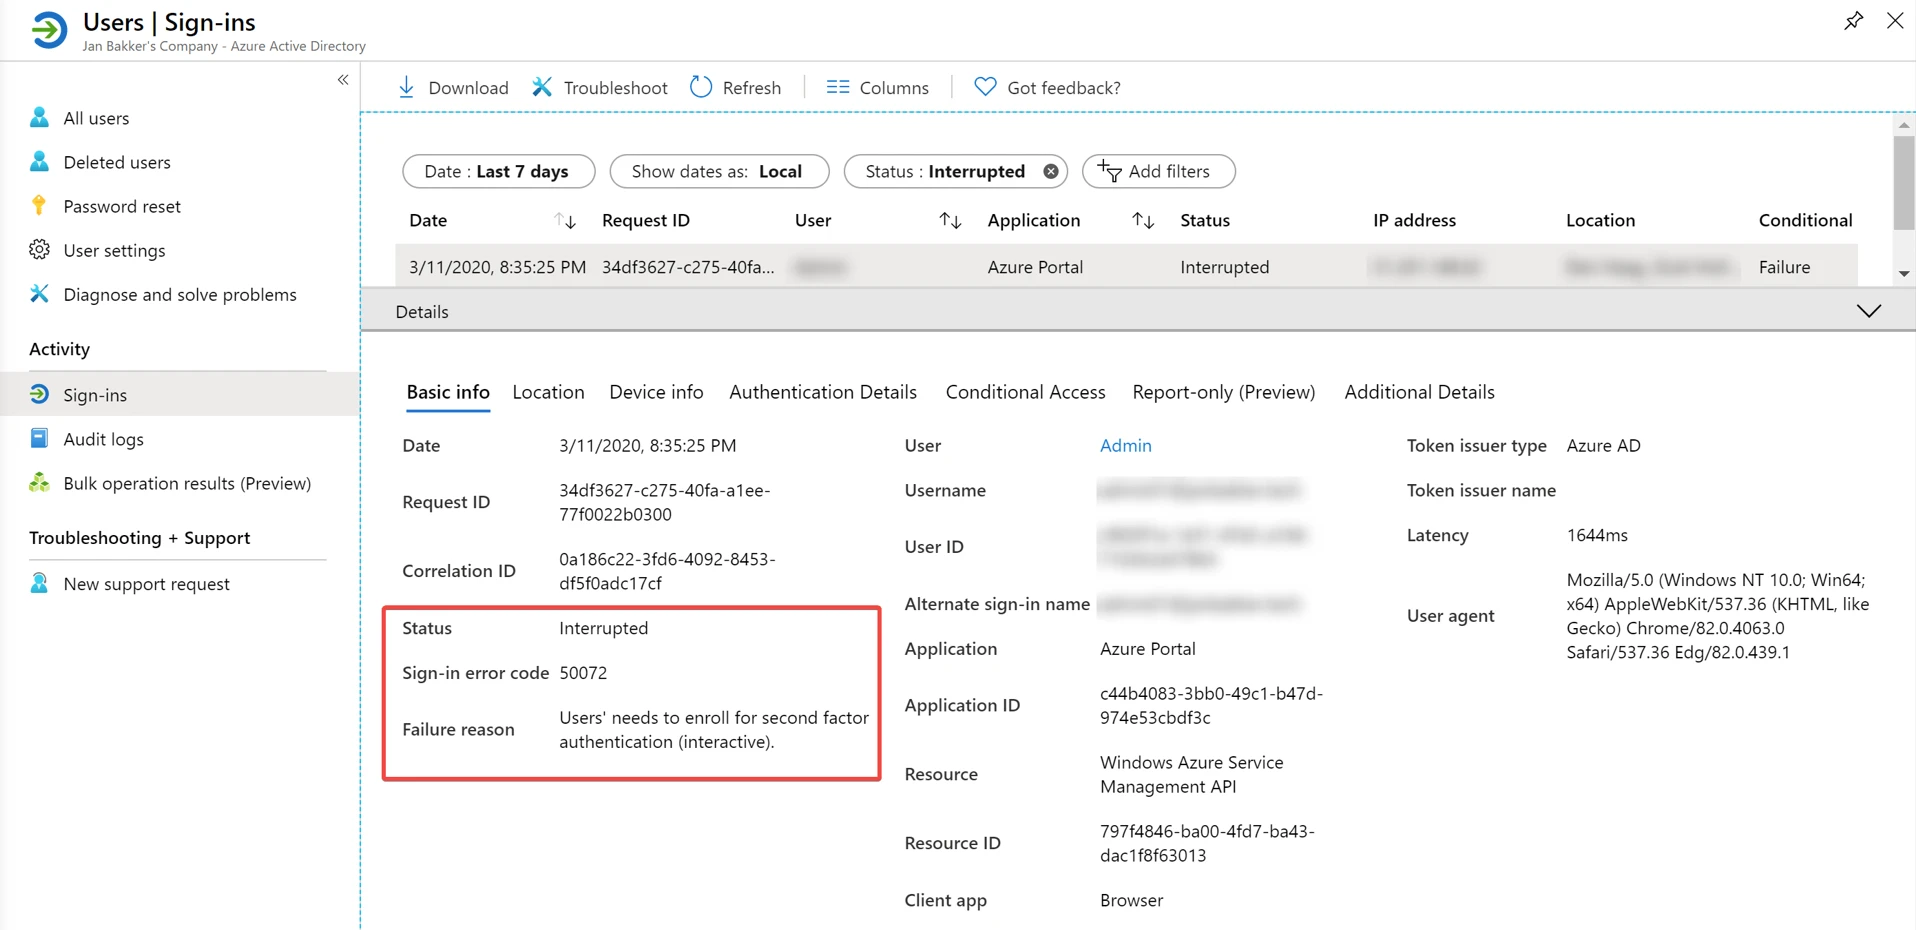The height and width of the screenshot is (930, 1916).
Task: Click the Diagnose and solve problems icon
Action: [39, 294]
